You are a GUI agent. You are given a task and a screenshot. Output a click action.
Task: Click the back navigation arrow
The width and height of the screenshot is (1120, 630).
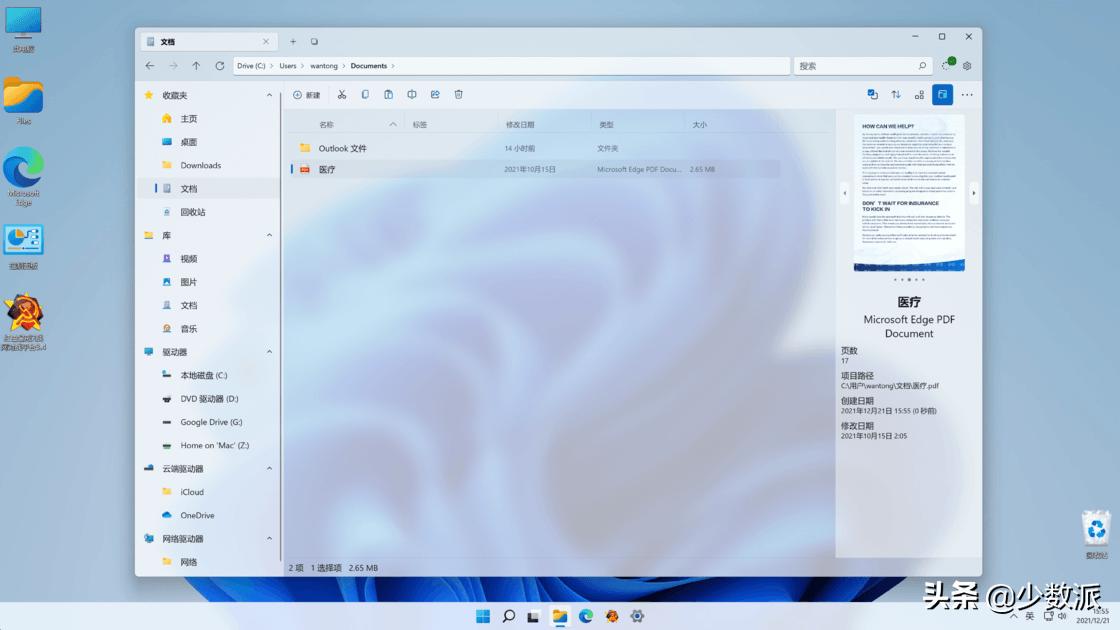[x=150, y=65]
